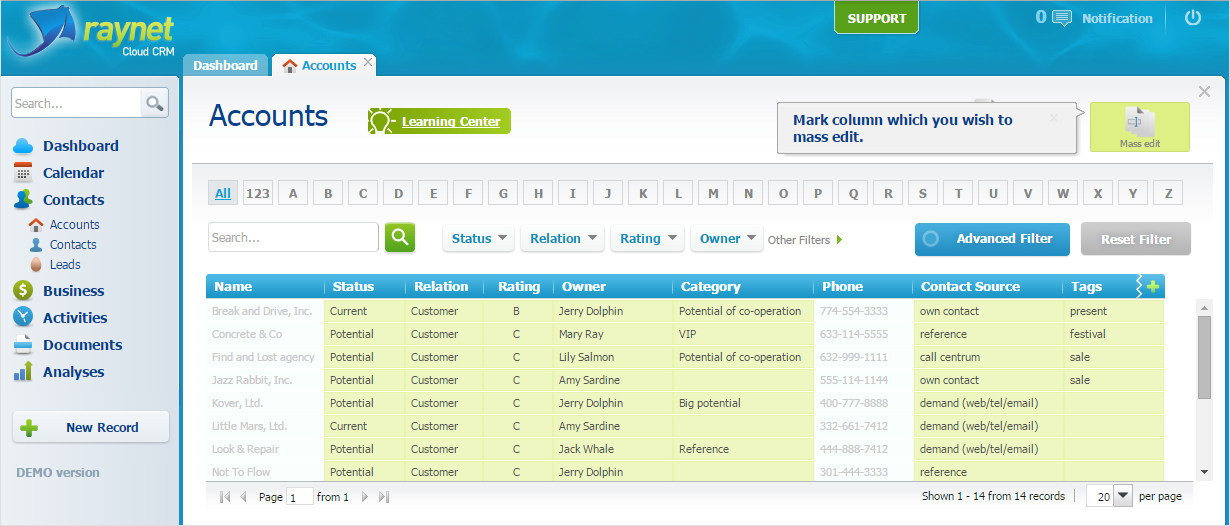Open the Break and Drive, Inc. account
This screenshot has width=1230, height=526.
262,311
